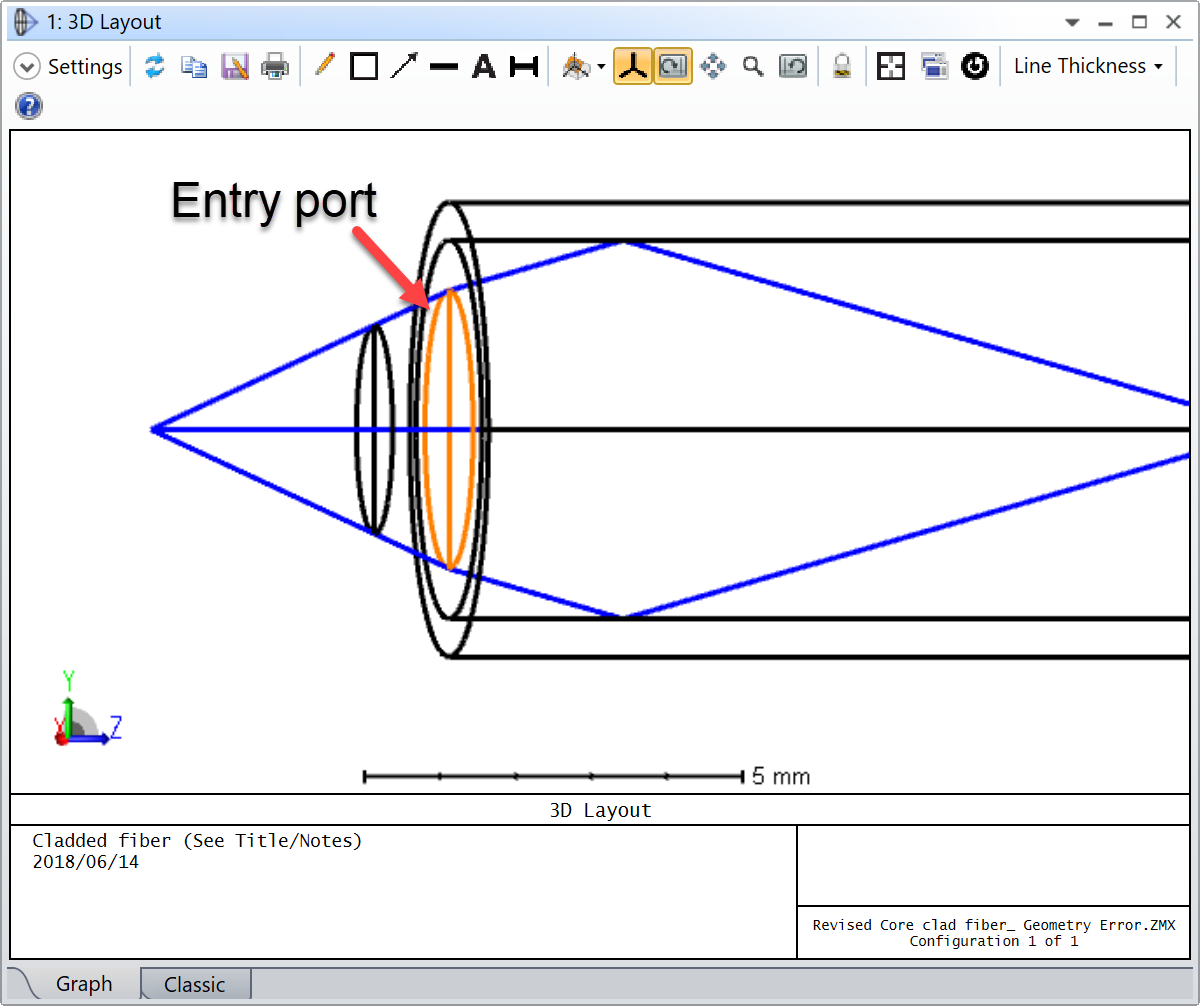Click the 'Entry port' annotation text

point(274,201)
